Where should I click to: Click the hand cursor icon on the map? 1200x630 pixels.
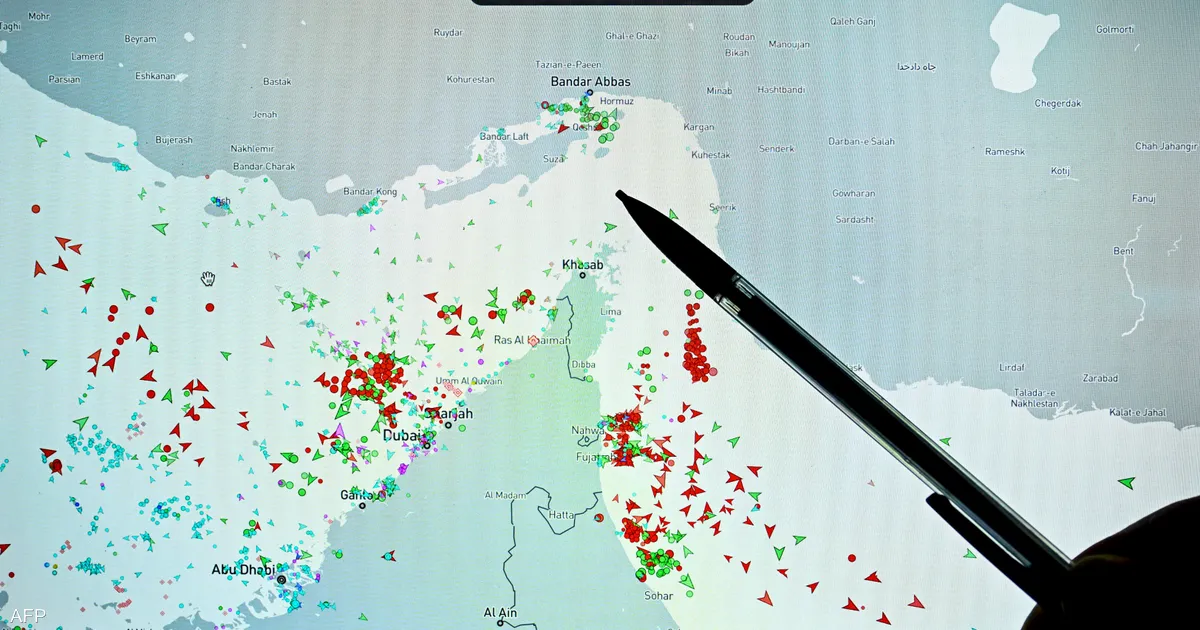(x=208, y=278)
